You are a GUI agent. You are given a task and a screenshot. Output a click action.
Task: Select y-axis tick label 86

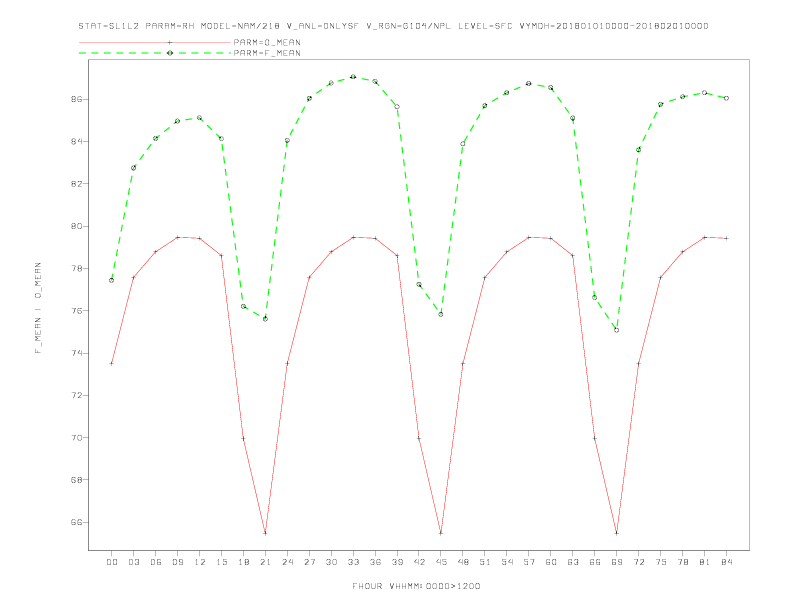pyautogui.click(x=77, y=99)
